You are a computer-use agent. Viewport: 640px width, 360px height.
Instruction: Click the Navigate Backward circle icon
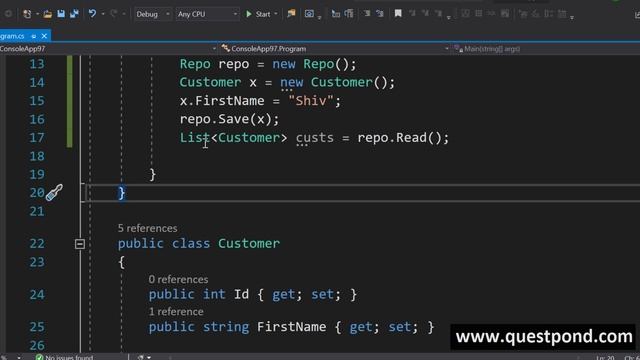[x=8, y=14]
